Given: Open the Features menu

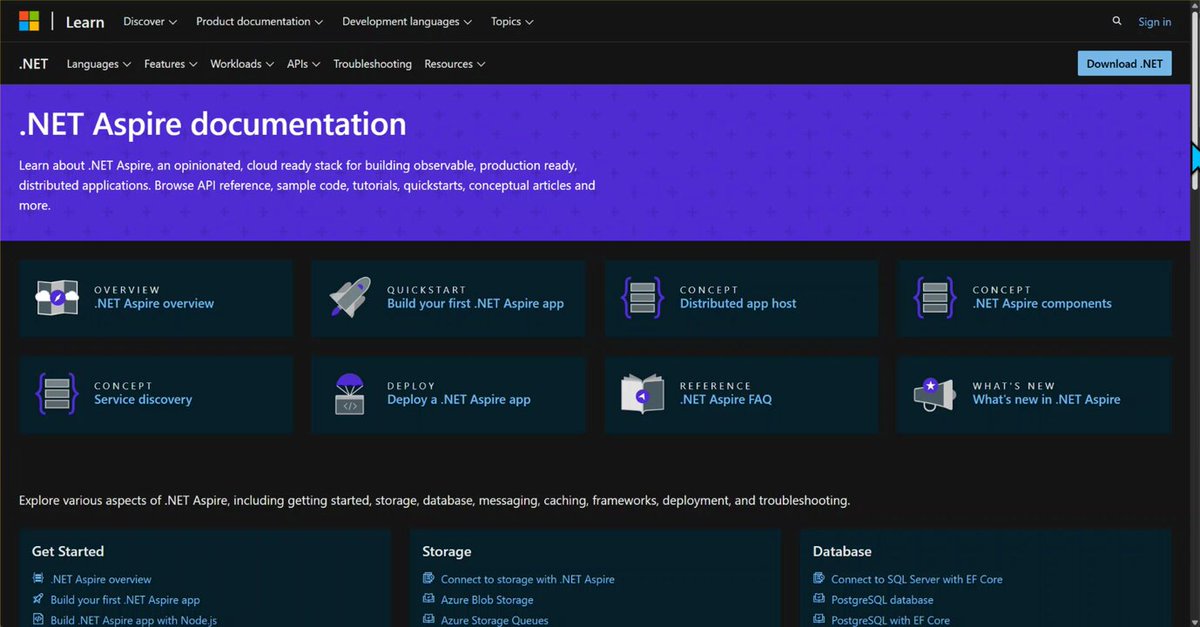Looking at the screenshot, I should [x=171, y=64].
